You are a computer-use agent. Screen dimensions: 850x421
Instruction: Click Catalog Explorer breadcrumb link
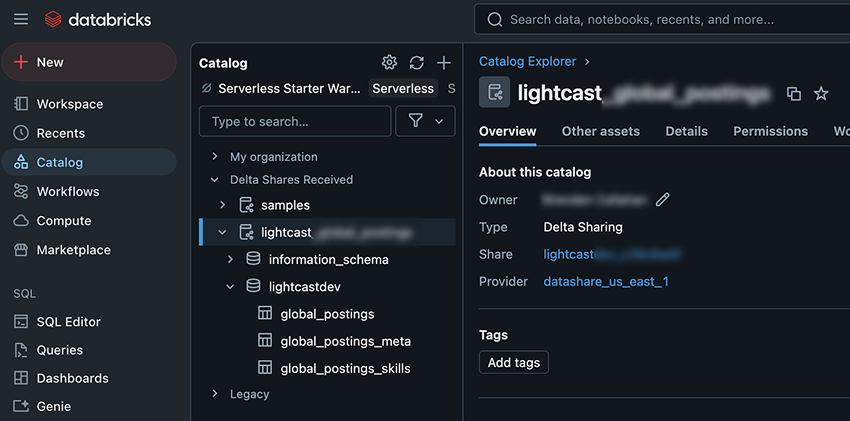pyautogui.click(x=527, y=61)
